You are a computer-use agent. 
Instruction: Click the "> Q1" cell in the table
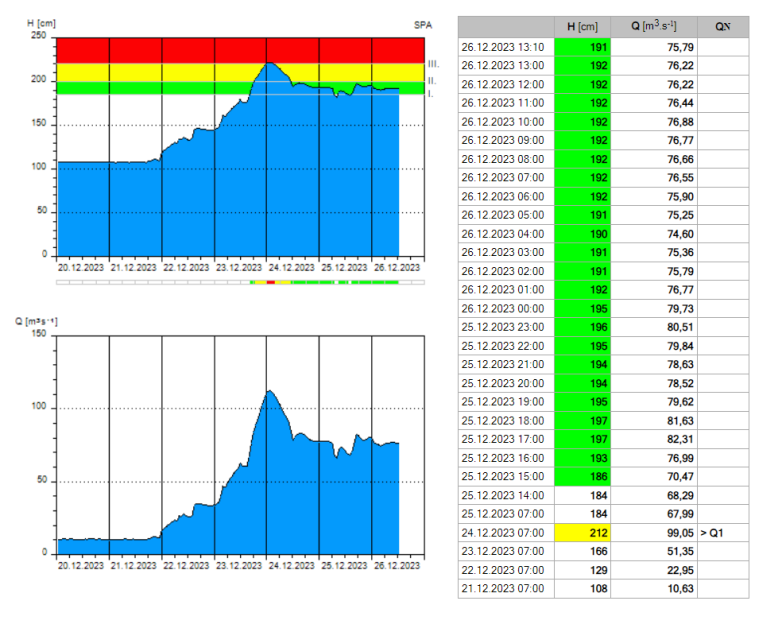click(721, 532)
